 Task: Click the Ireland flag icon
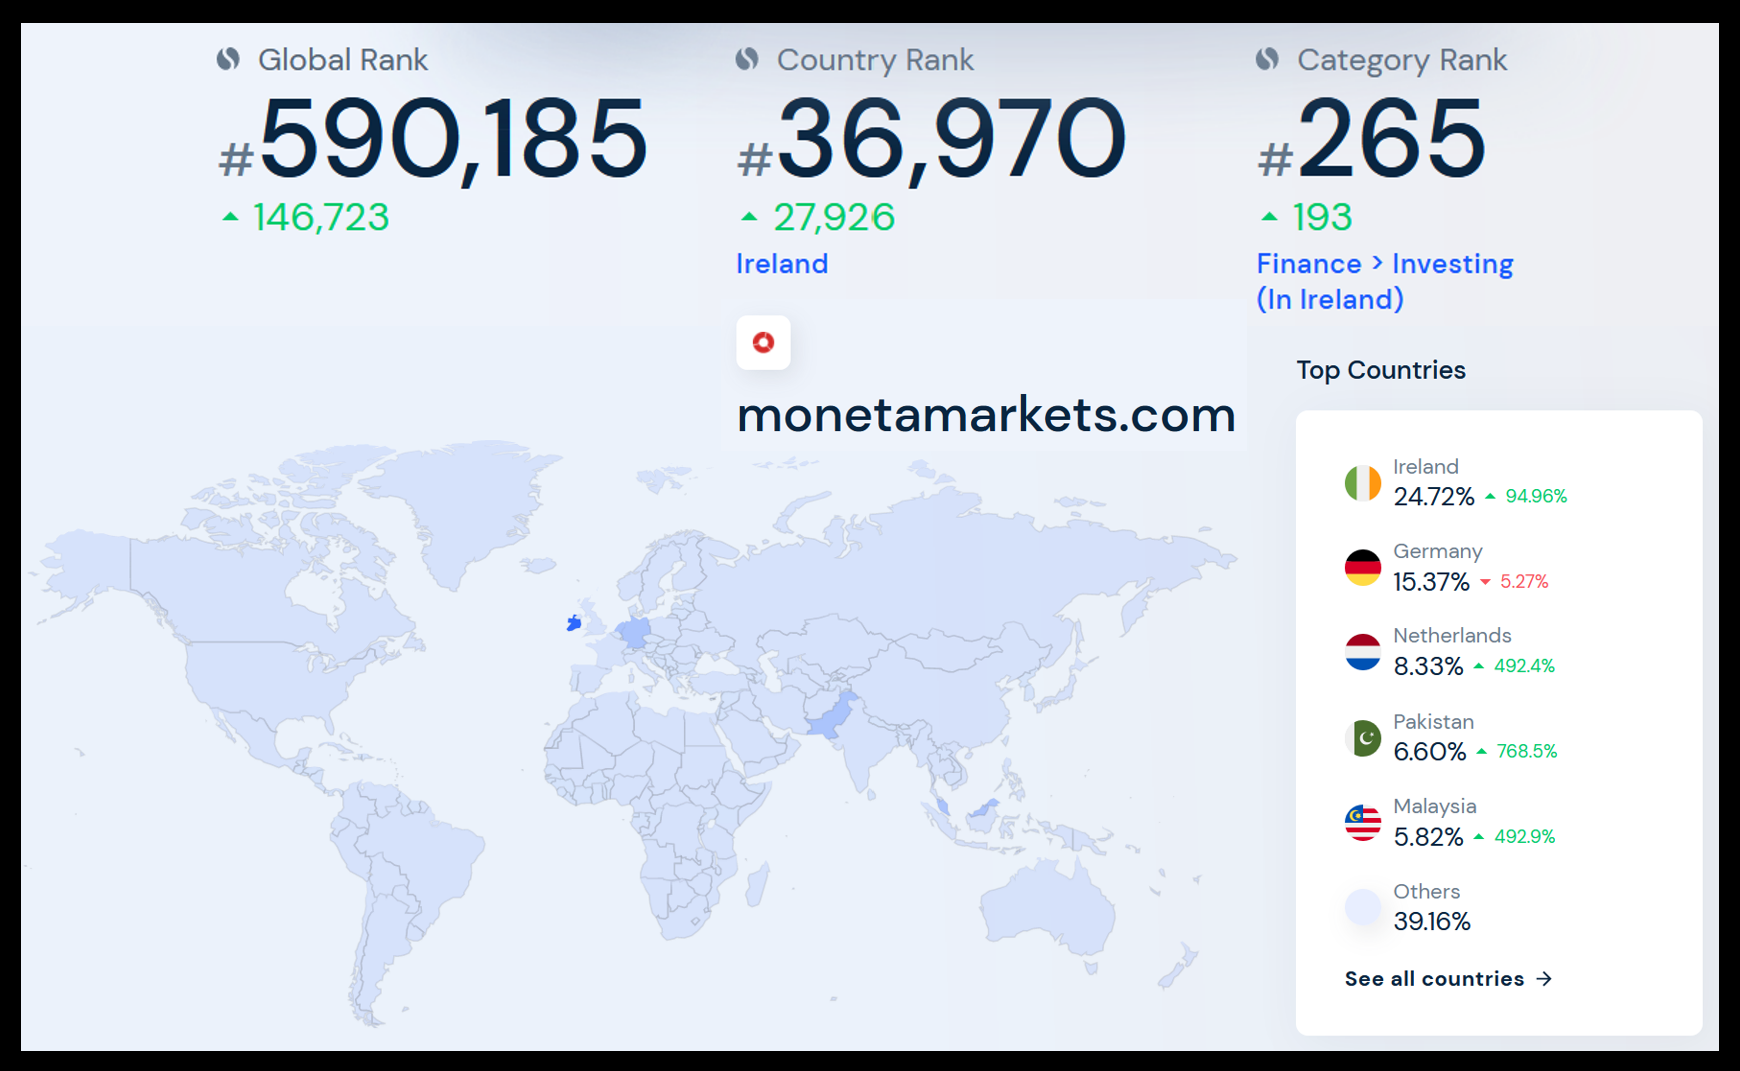click(1362, 483)
